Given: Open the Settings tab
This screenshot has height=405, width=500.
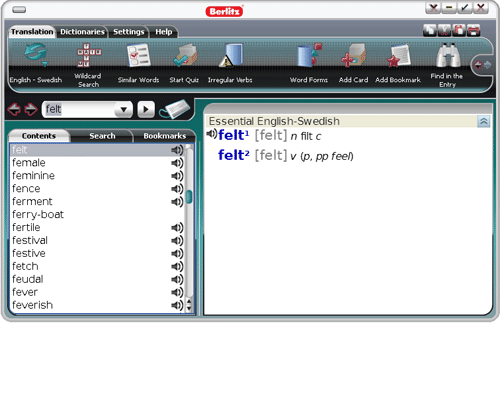Looking at the screenshot, I should pyautogui.click(x=129, y=32).
